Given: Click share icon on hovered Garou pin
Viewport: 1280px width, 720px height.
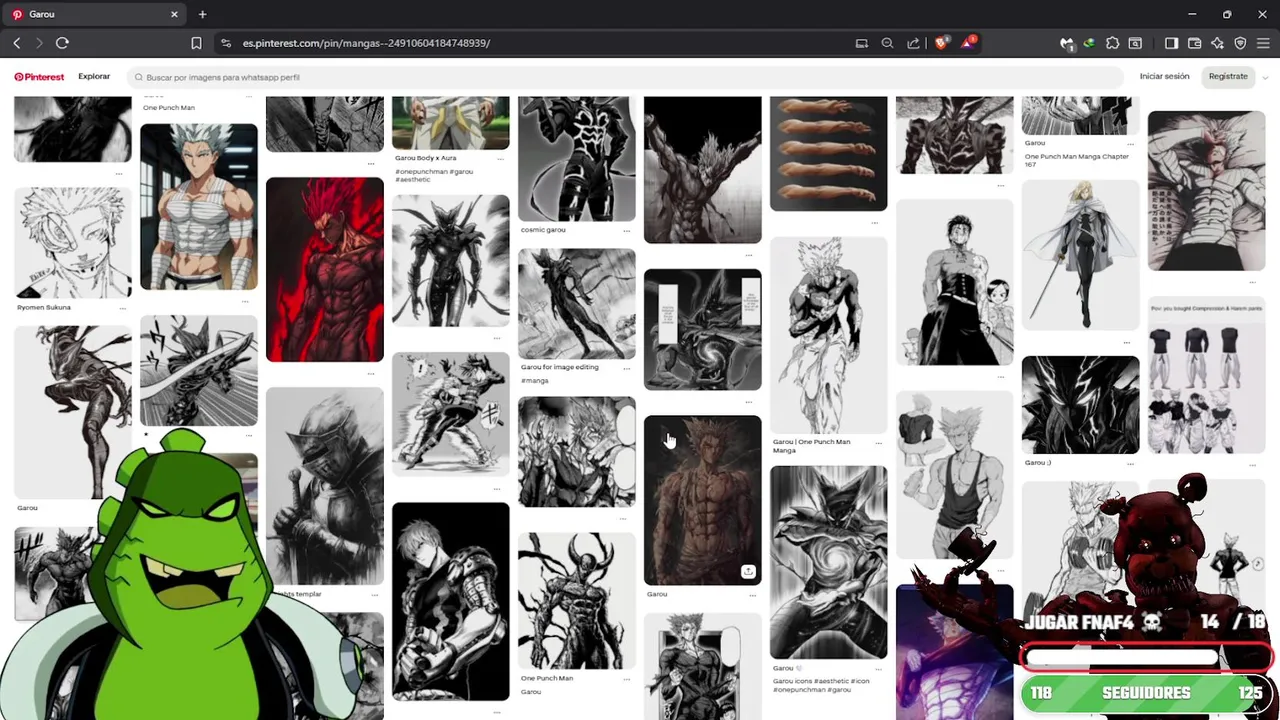Looking at the screenshot, I should pyautogui.click(x=748, y=571).
